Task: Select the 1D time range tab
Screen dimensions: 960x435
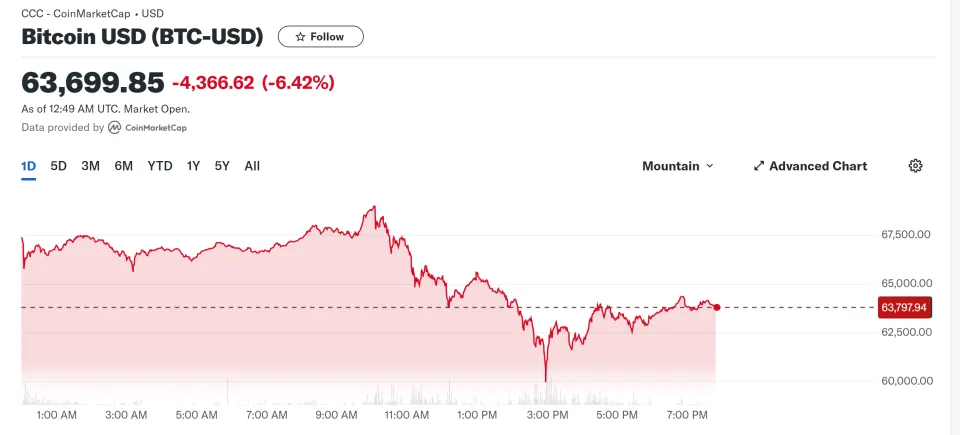Action: (x=29, y=166)
